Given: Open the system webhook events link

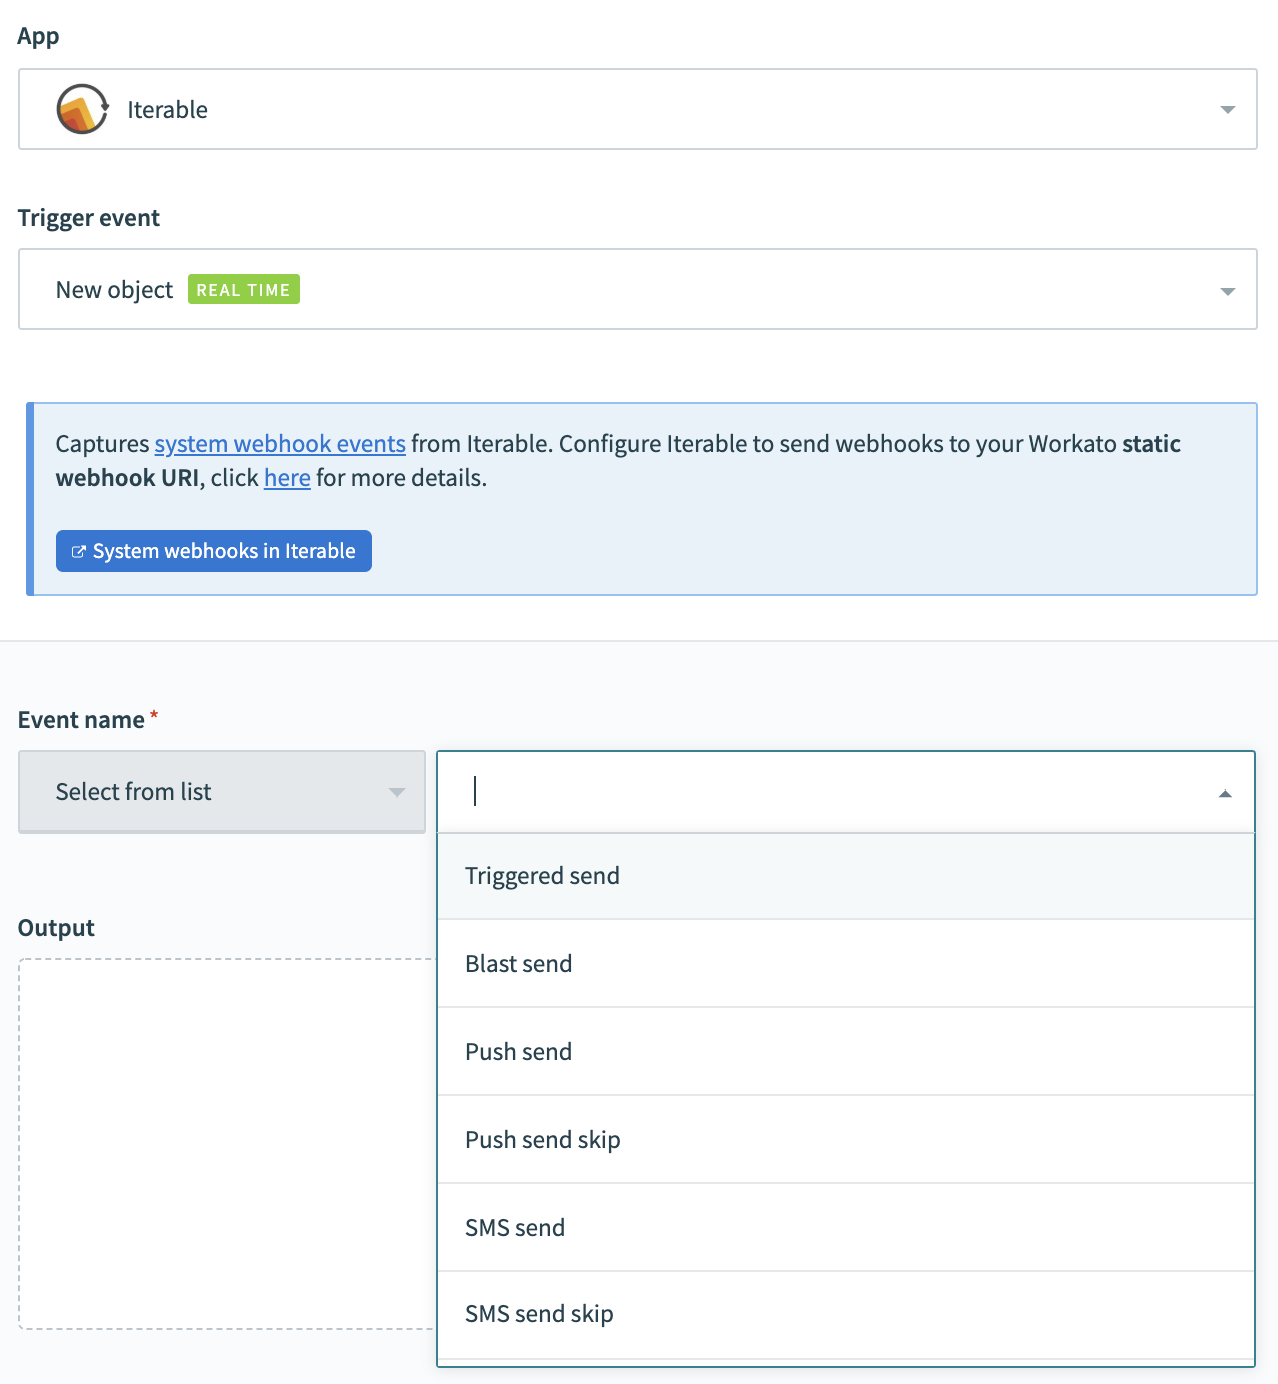Looking at the screenshot, I should (x=280, y=444).
